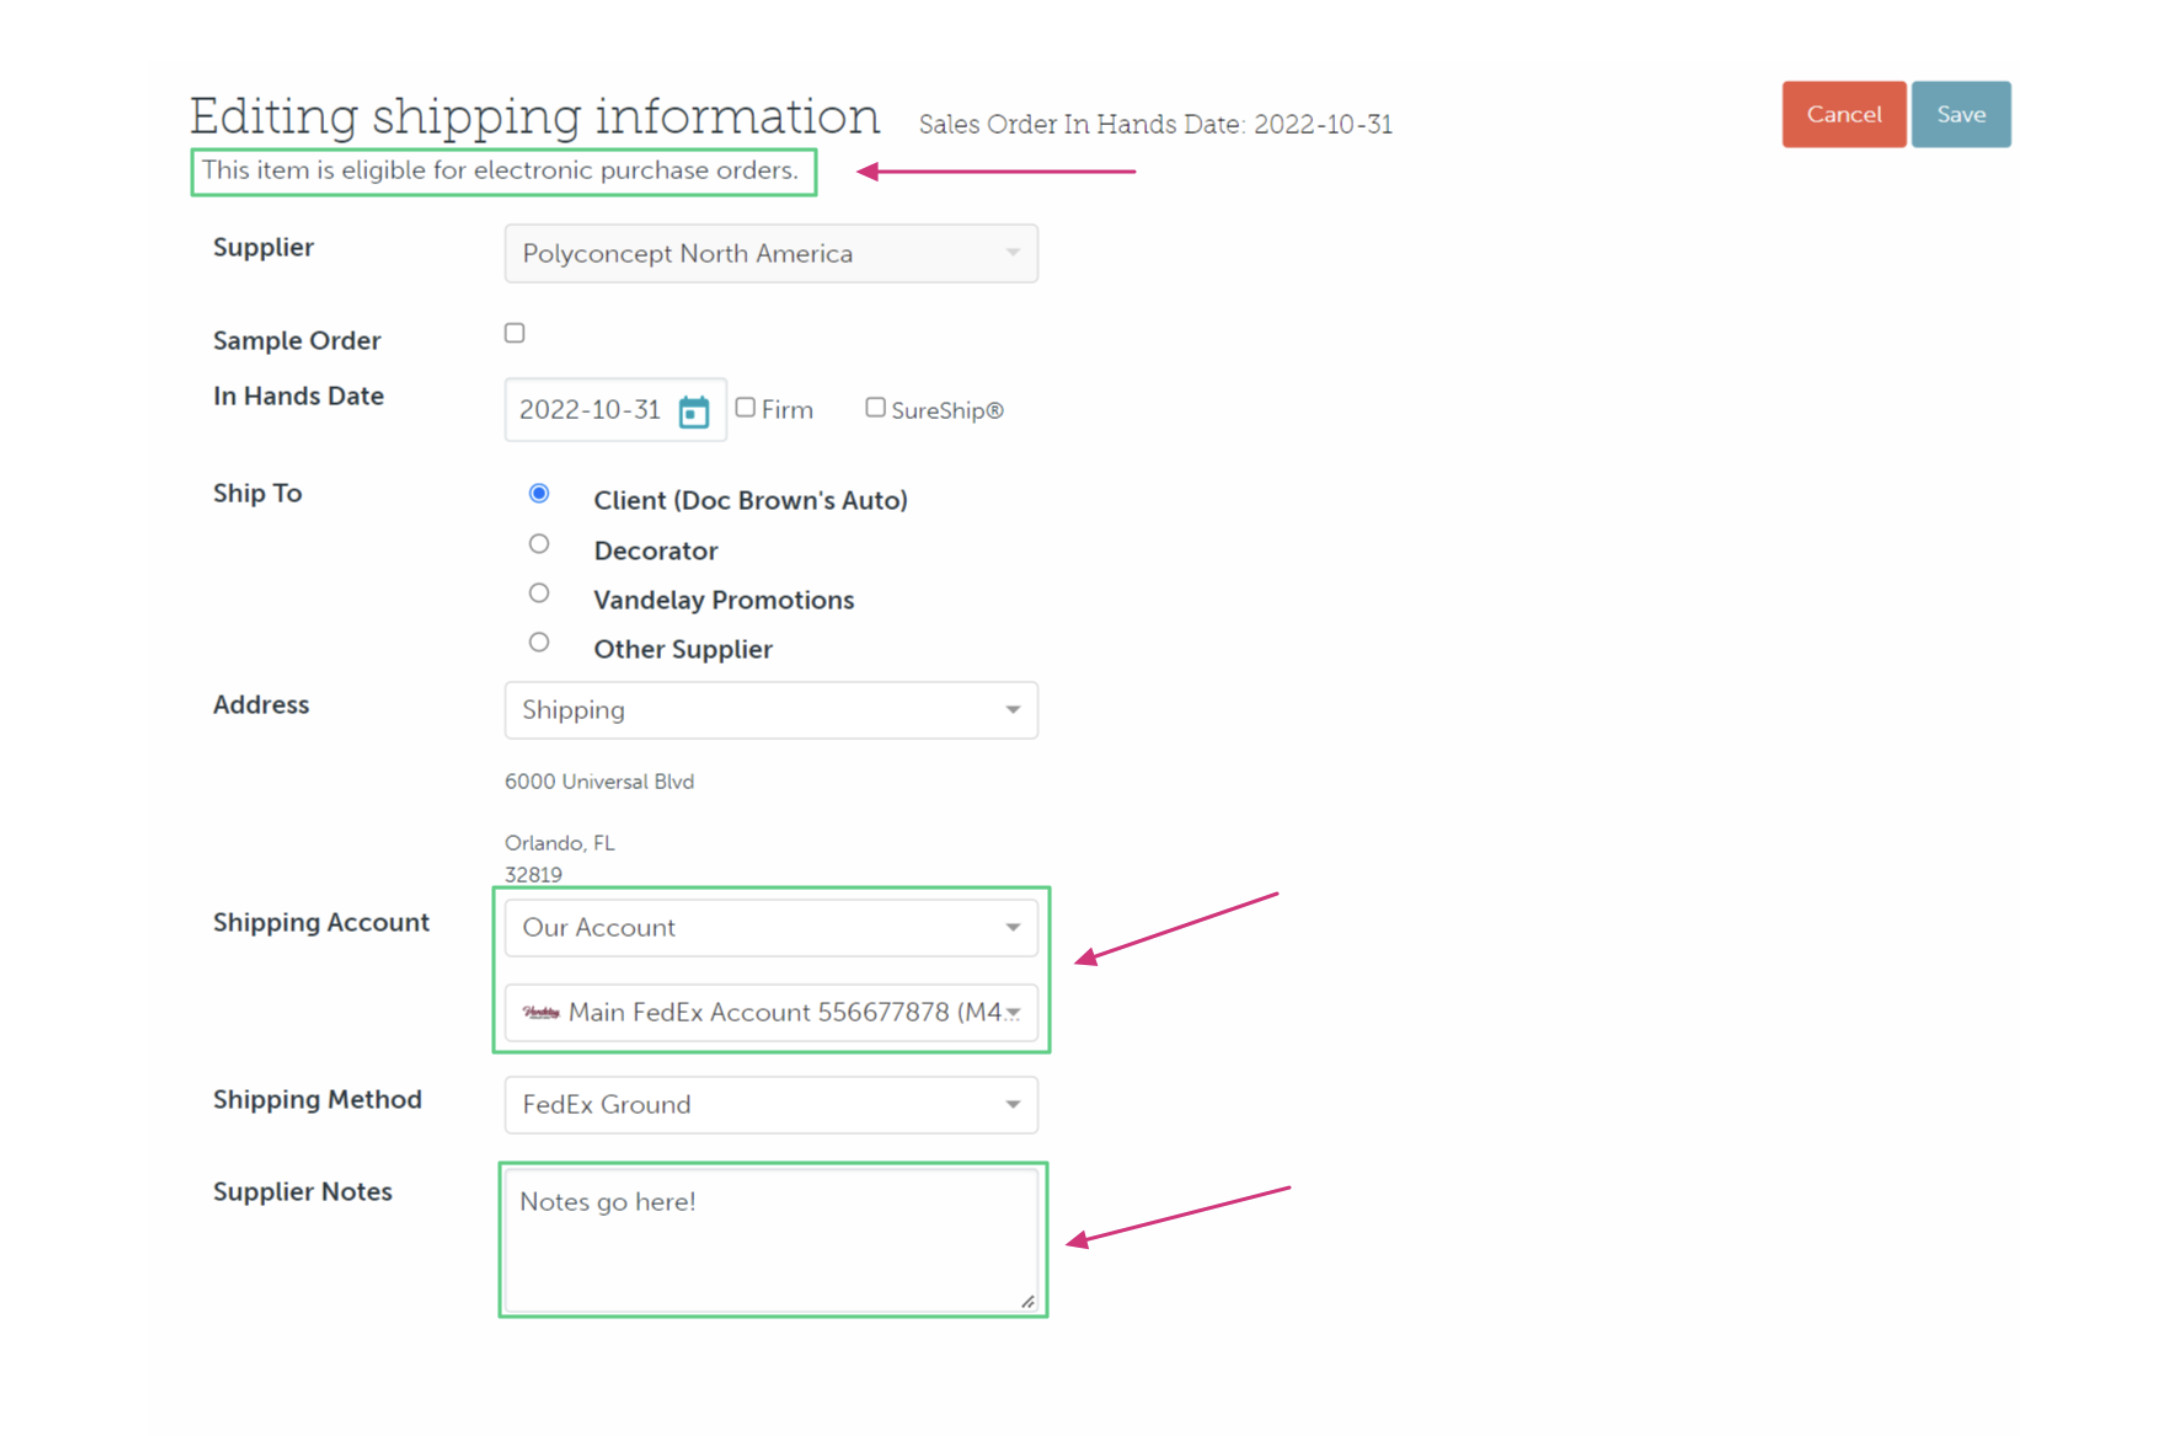Select the Other Supplier option

(539, 642)
